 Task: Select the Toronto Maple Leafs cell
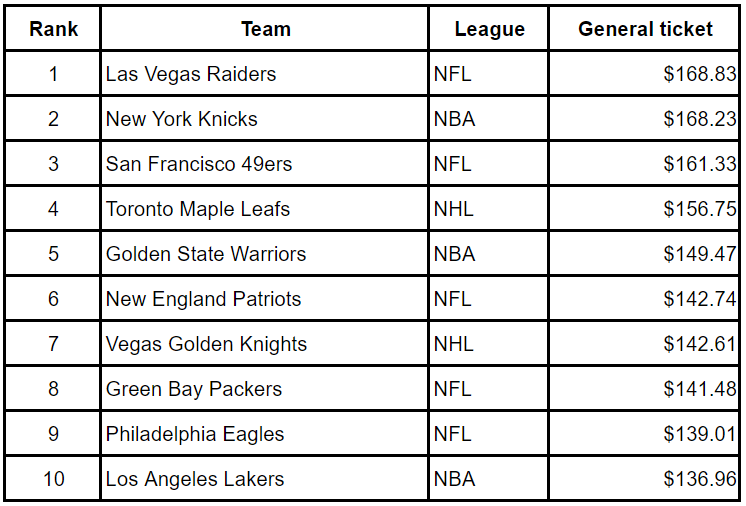point(198,209)
